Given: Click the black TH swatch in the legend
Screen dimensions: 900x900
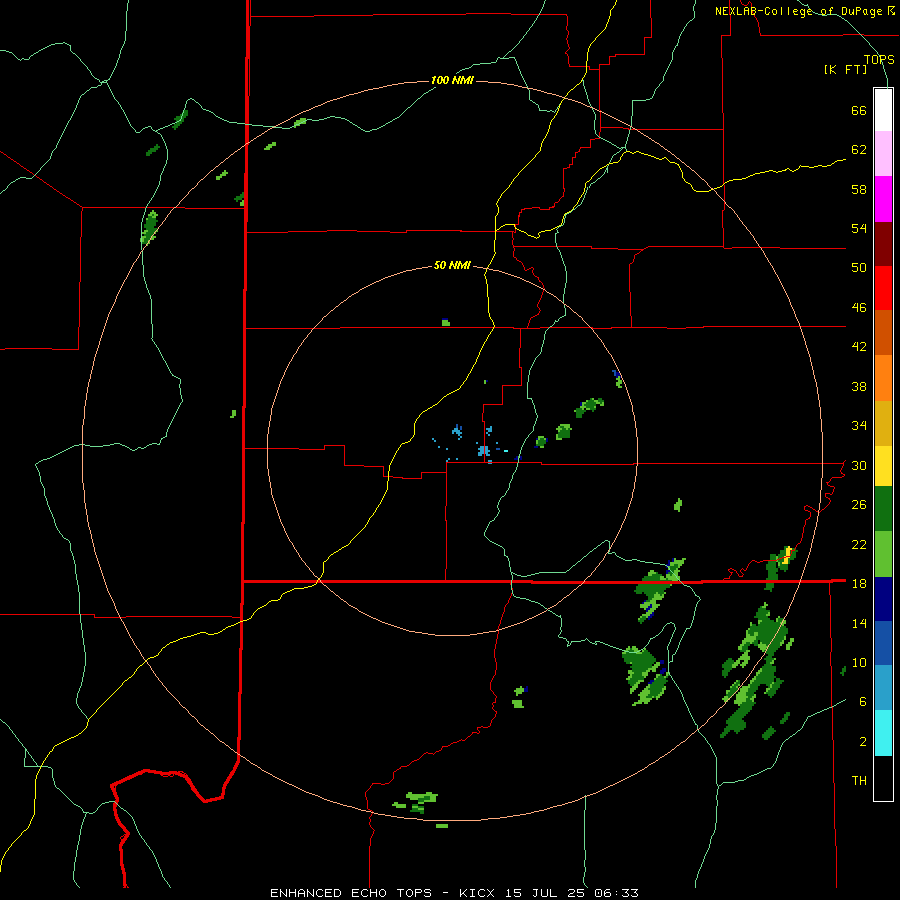Looking at the screenshot, I should [883, 778].
